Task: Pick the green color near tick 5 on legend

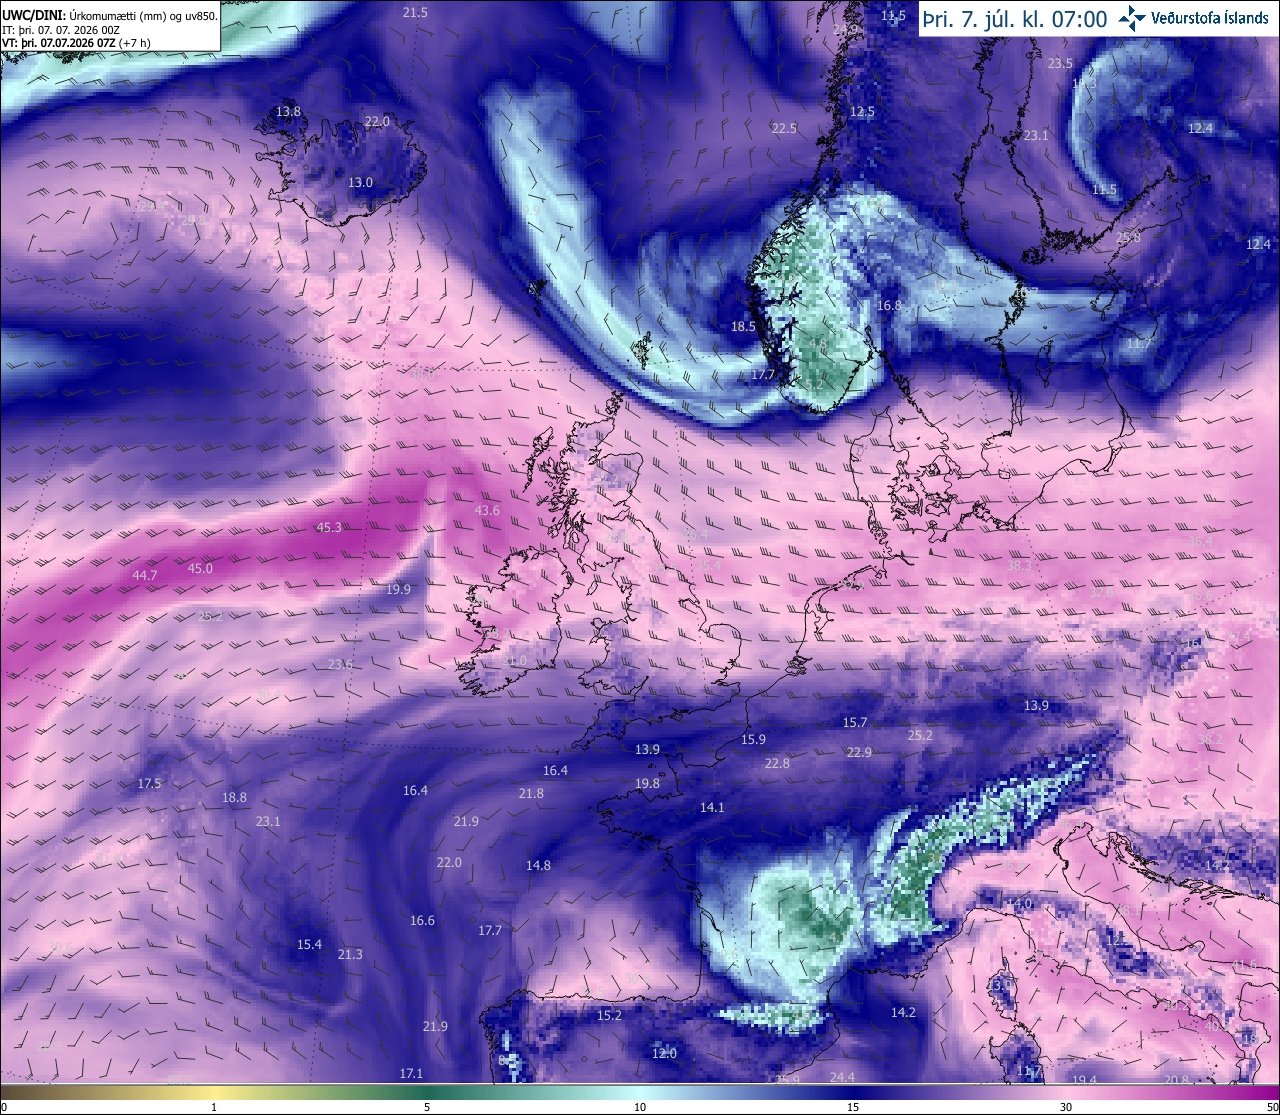Action: coord(427,1091)
